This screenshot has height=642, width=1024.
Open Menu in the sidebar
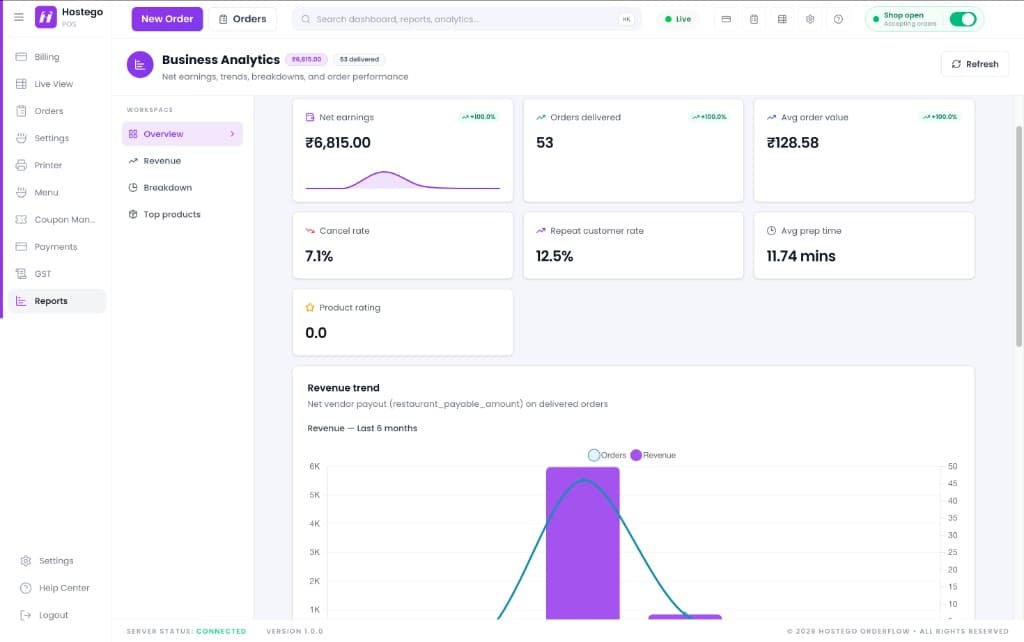(x=57, y=192)
